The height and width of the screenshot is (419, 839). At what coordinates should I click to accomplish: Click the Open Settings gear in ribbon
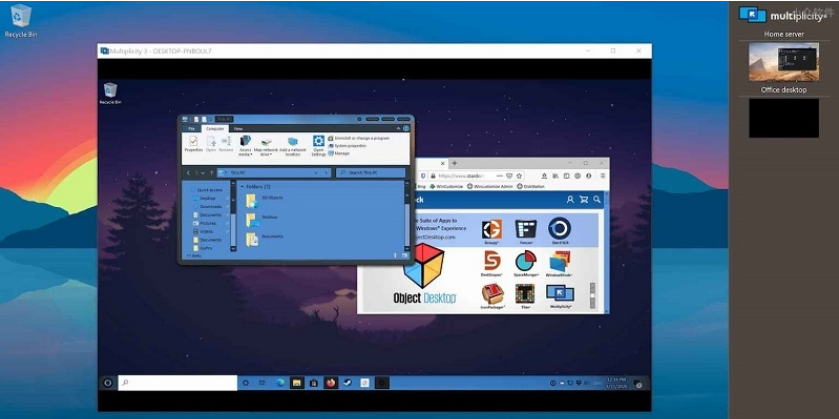click(x=318, y=143)
